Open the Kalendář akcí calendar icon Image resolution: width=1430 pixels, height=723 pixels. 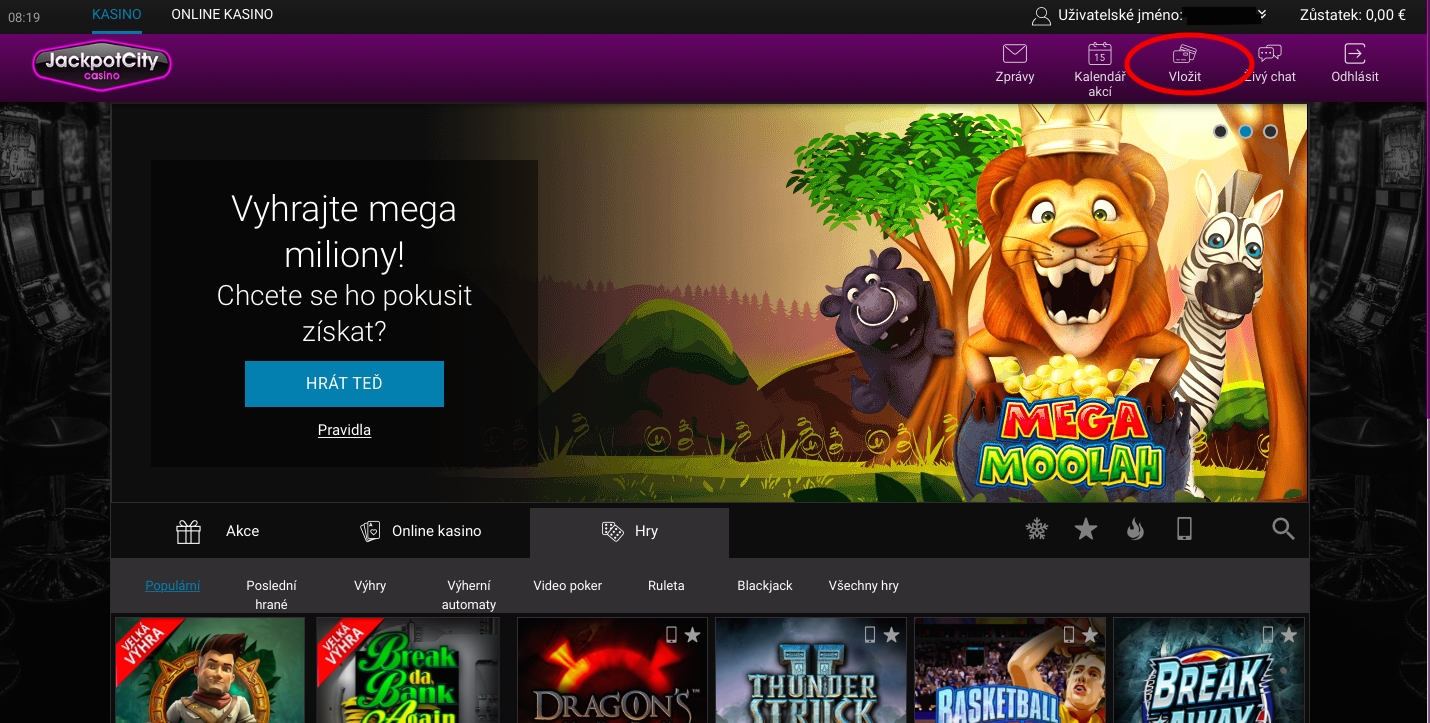(1099, 54)
